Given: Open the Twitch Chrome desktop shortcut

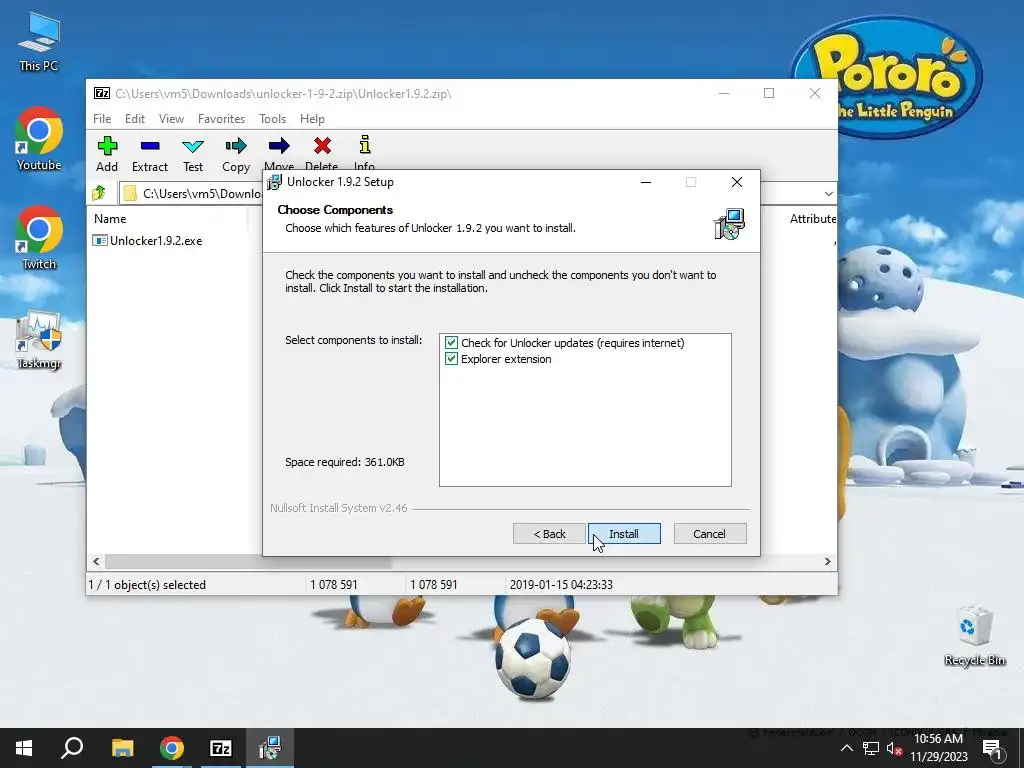Looking at the screenshot, I should [x=39, y=238].
